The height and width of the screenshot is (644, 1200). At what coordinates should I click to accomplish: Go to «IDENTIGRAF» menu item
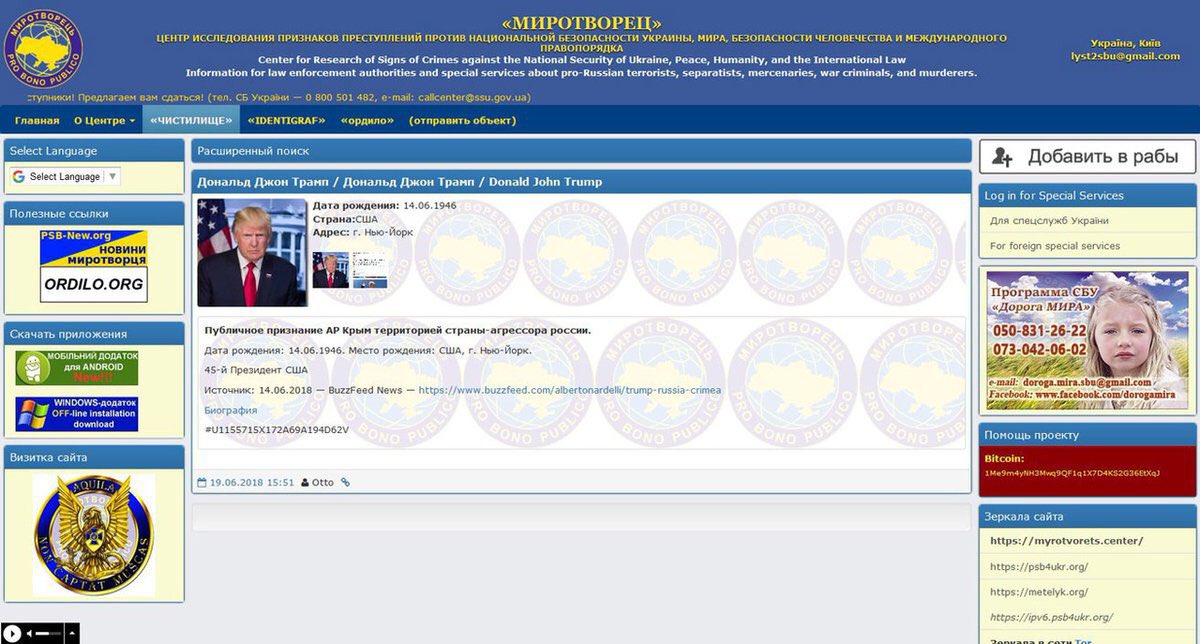tap(289, 121)
